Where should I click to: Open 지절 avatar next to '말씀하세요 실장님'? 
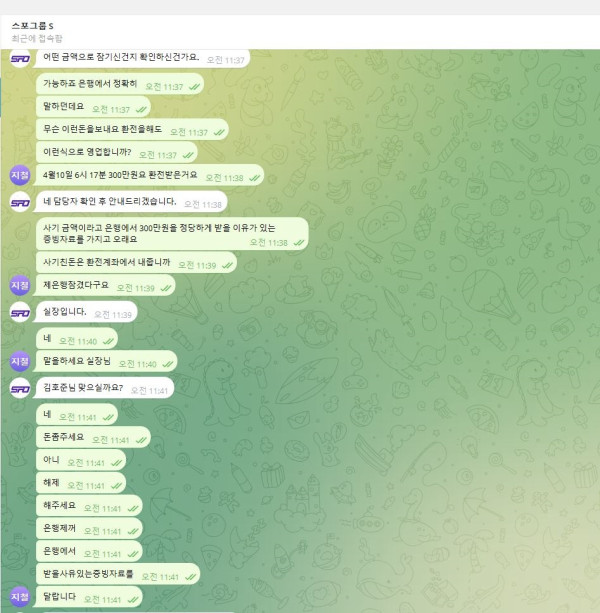click(20, 362)
